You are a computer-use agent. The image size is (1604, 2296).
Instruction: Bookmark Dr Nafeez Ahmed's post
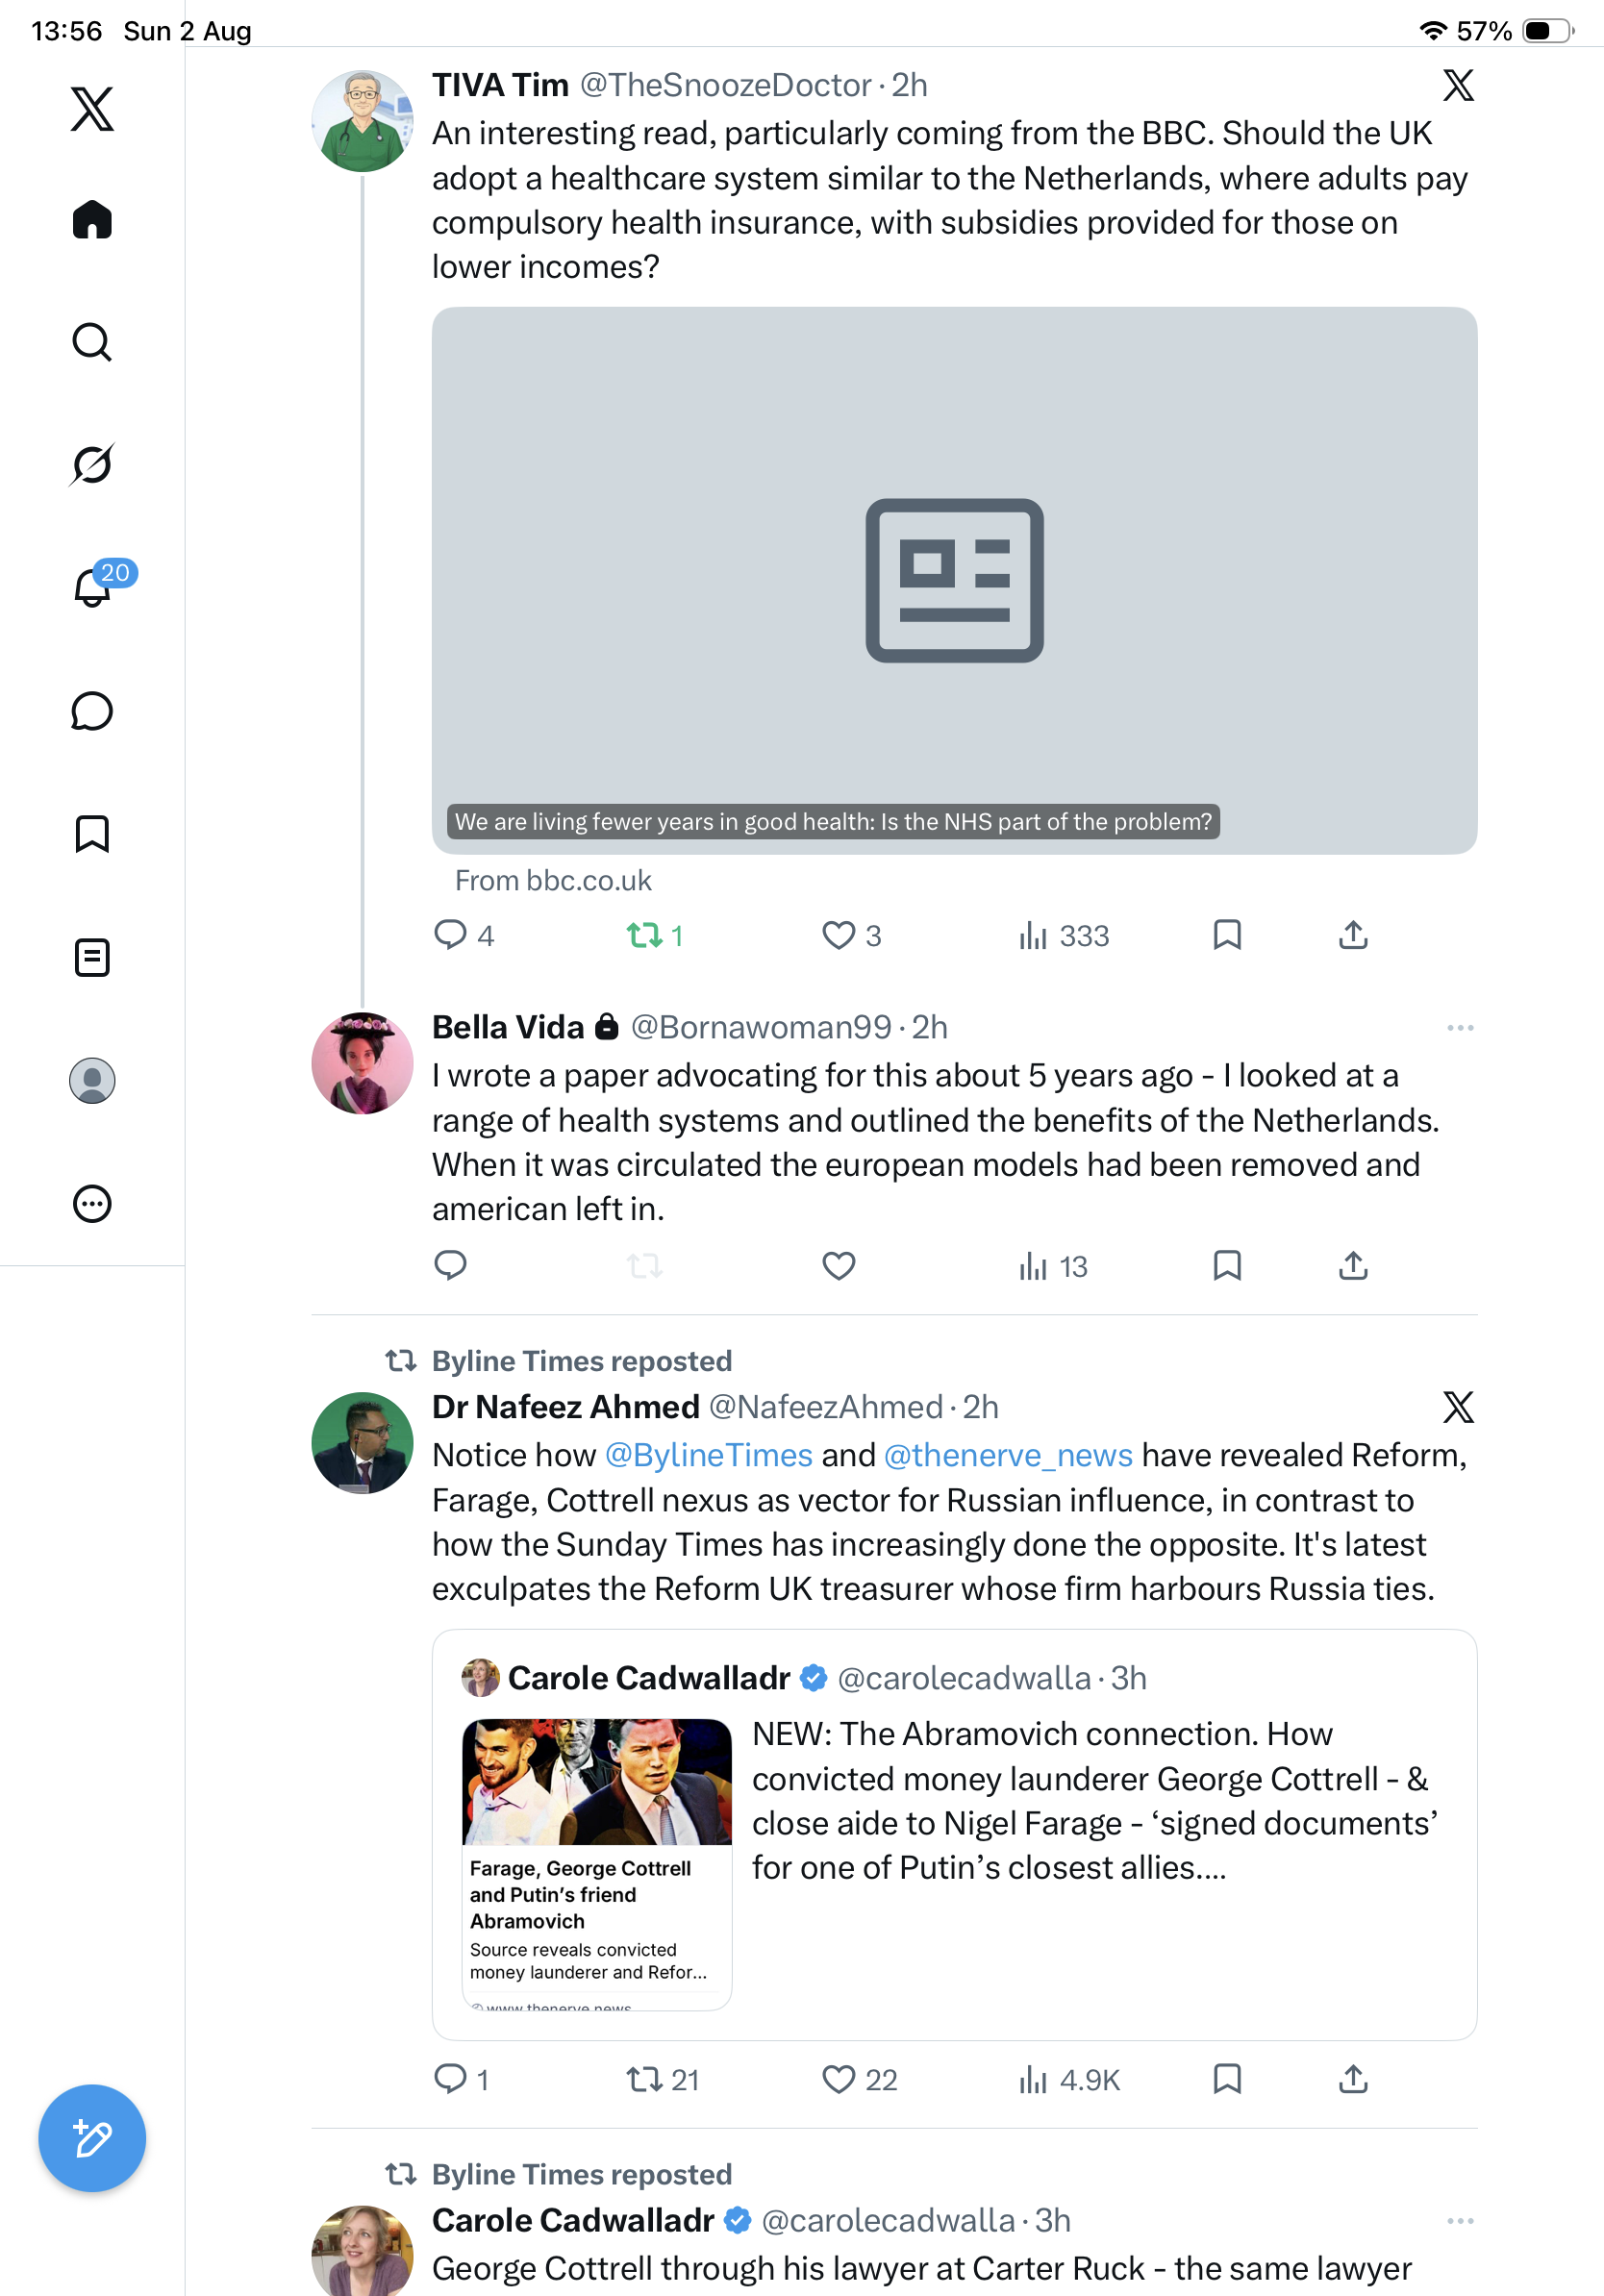(1227, 2079)
